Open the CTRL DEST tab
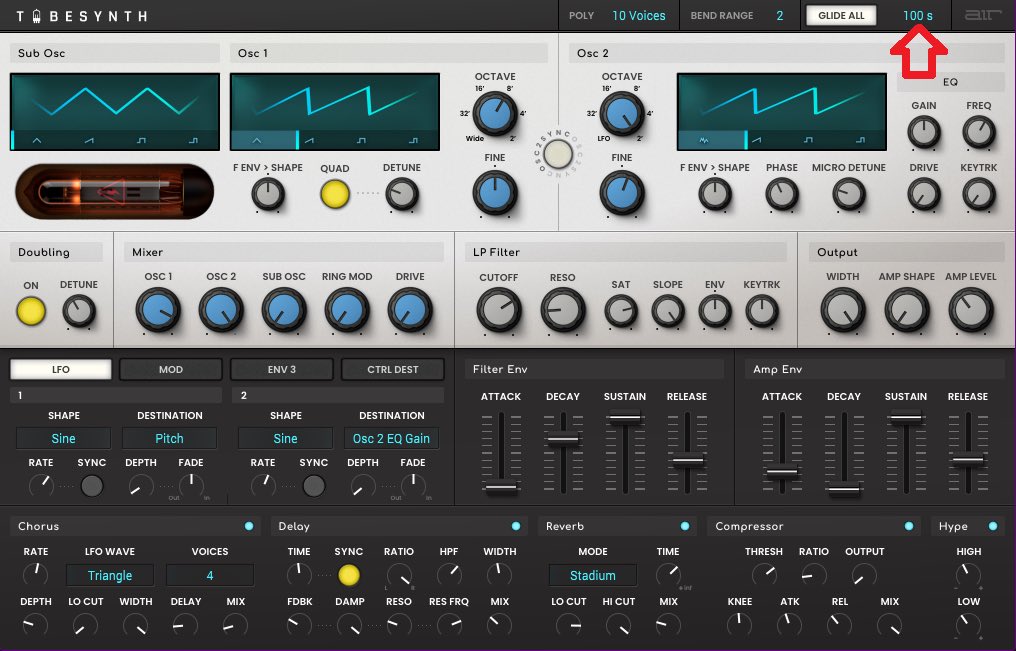The width and height of the screenshot is (1016, 651). point(392,369)
